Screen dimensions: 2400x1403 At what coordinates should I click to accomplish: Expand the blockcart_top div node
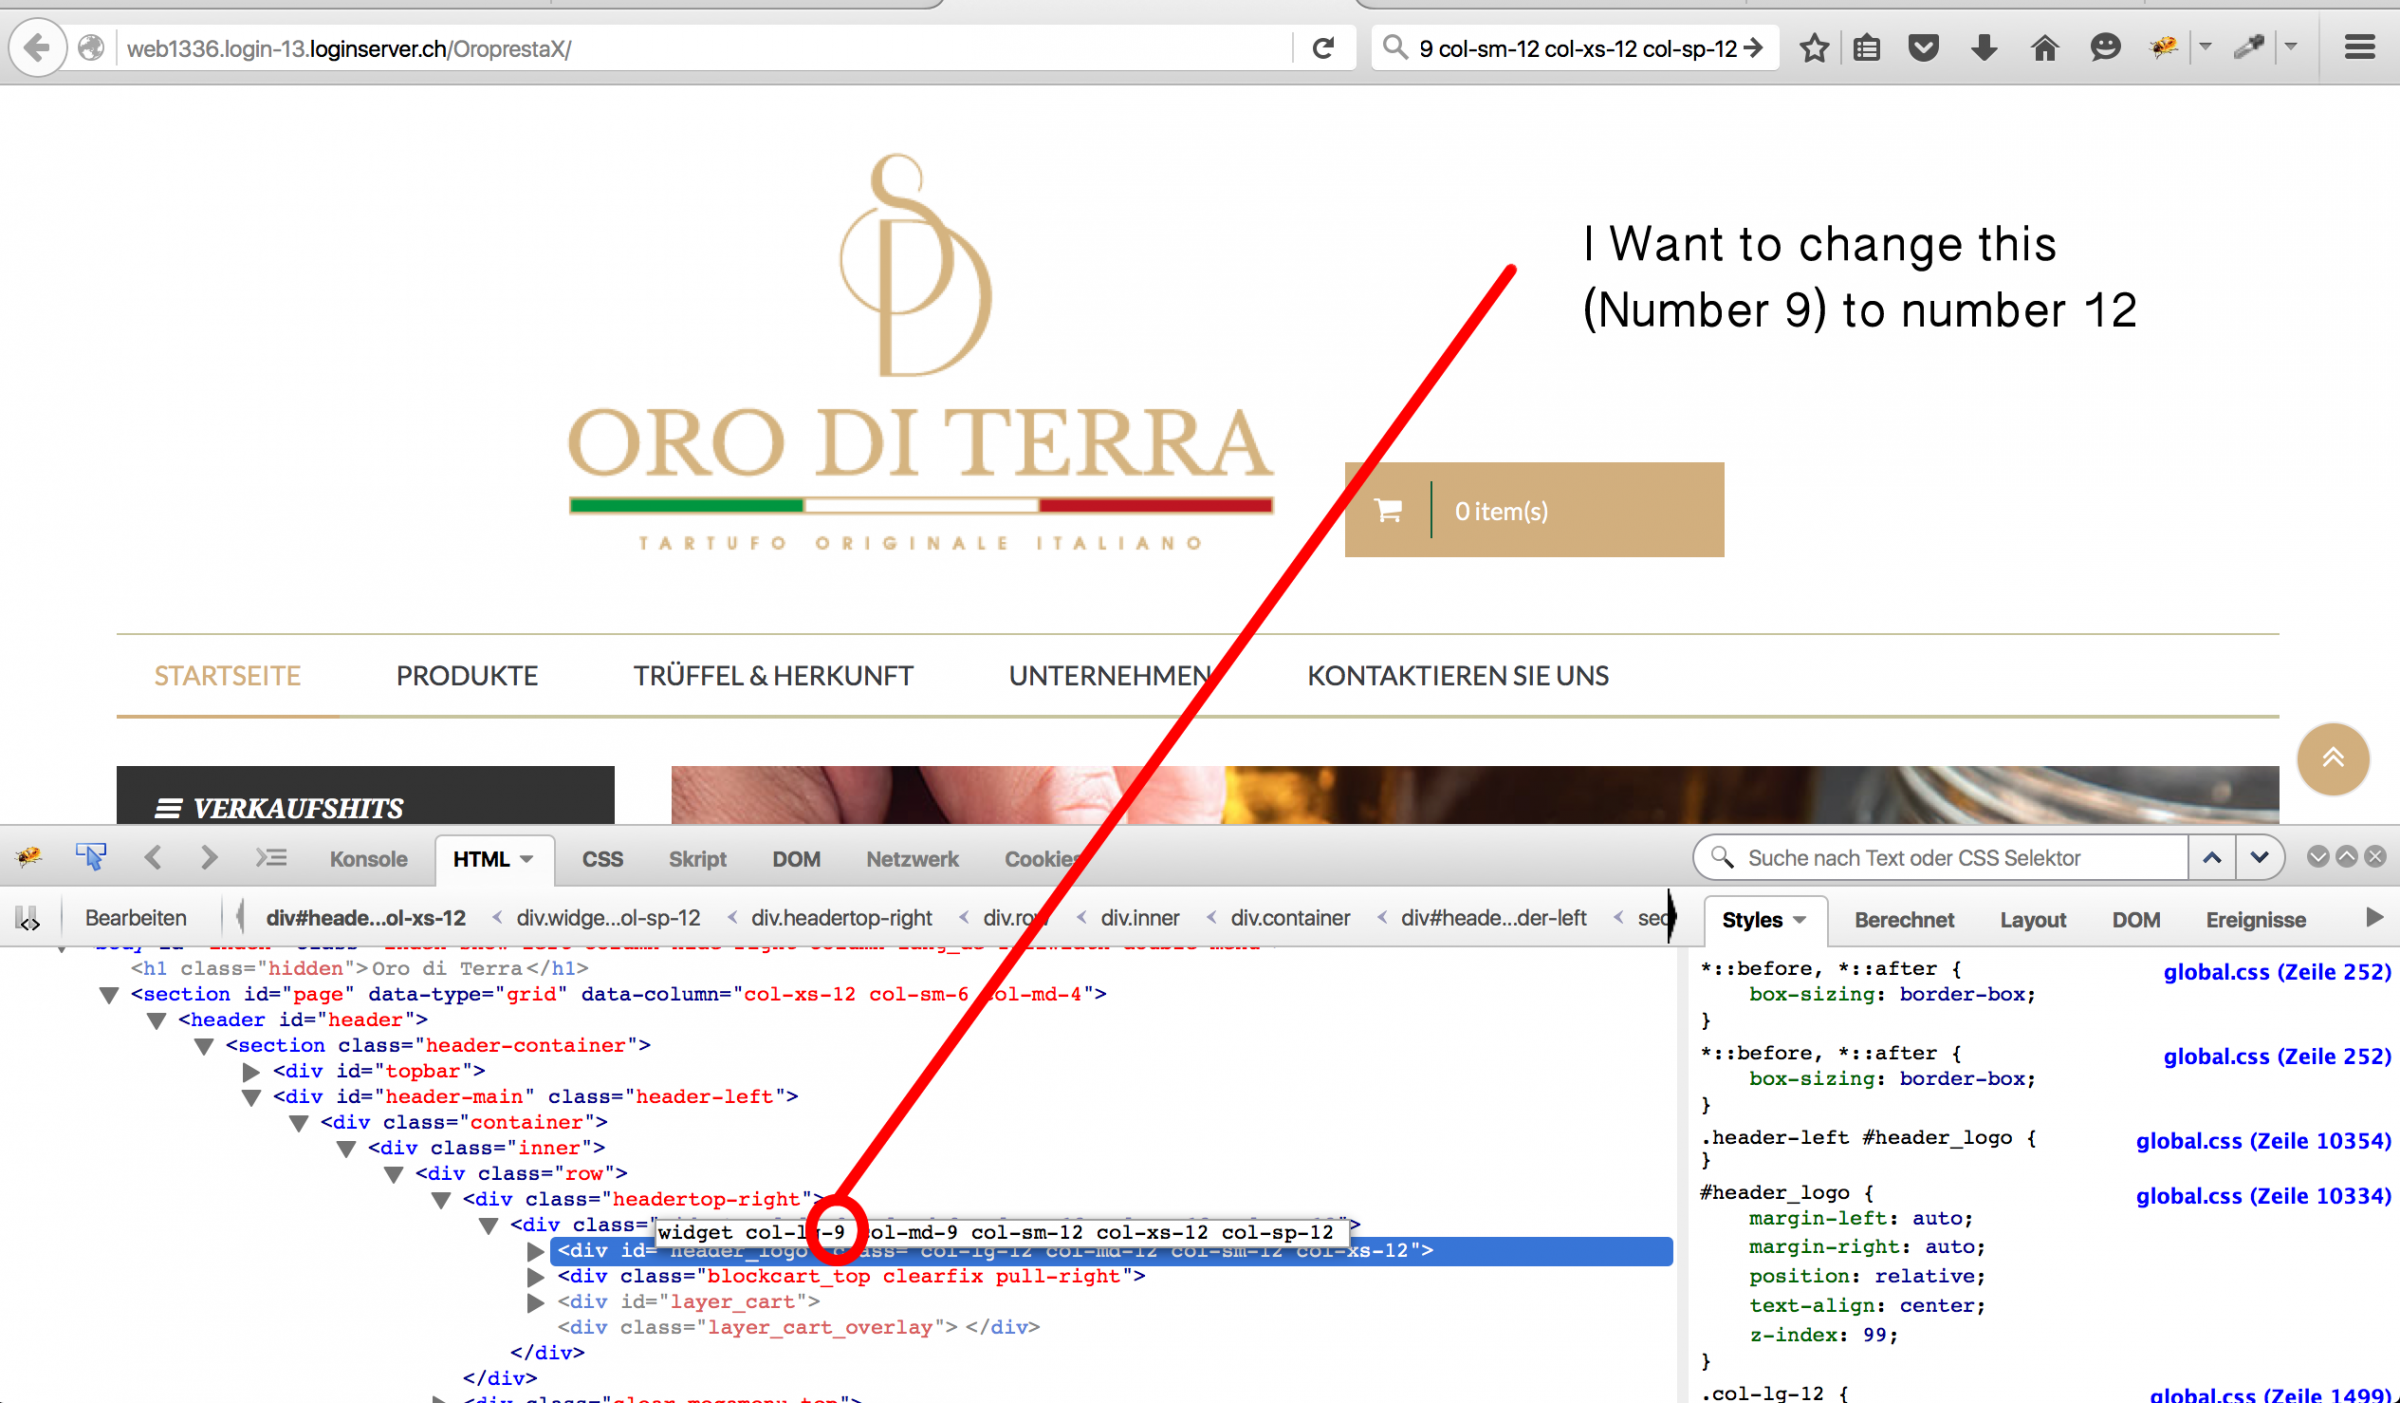pos(536,1277)
